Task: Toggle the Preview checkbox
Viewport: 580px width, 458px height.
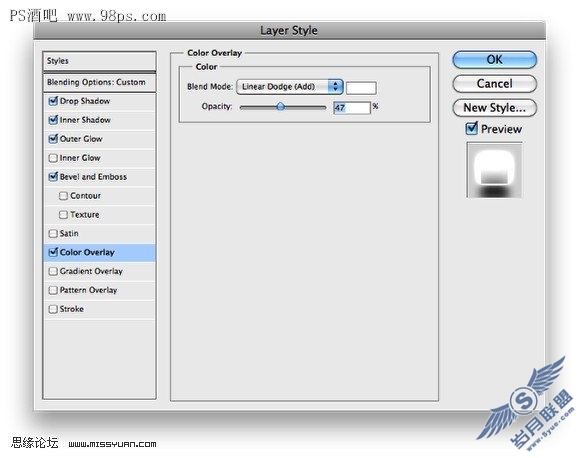Action: 472,128
